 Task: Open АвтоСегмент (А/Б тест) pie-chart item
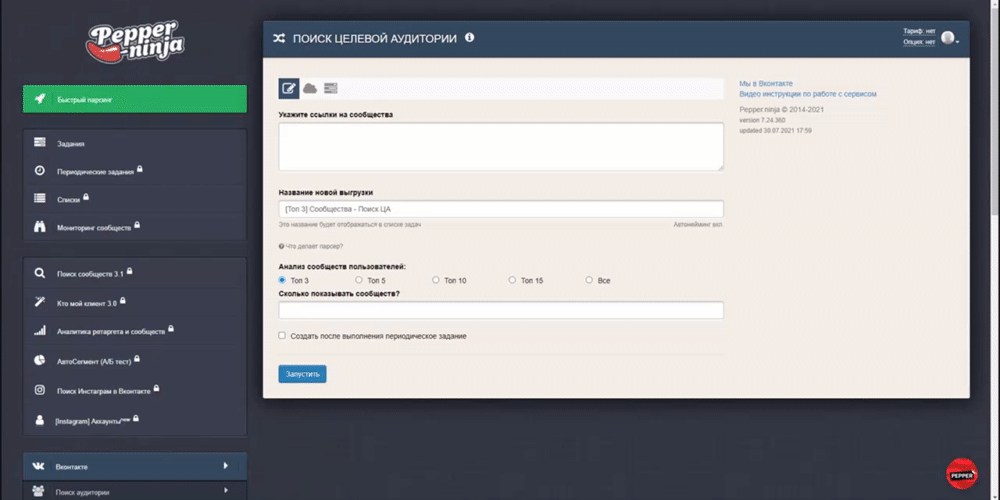pyautogui.click(x=135, y=361)
